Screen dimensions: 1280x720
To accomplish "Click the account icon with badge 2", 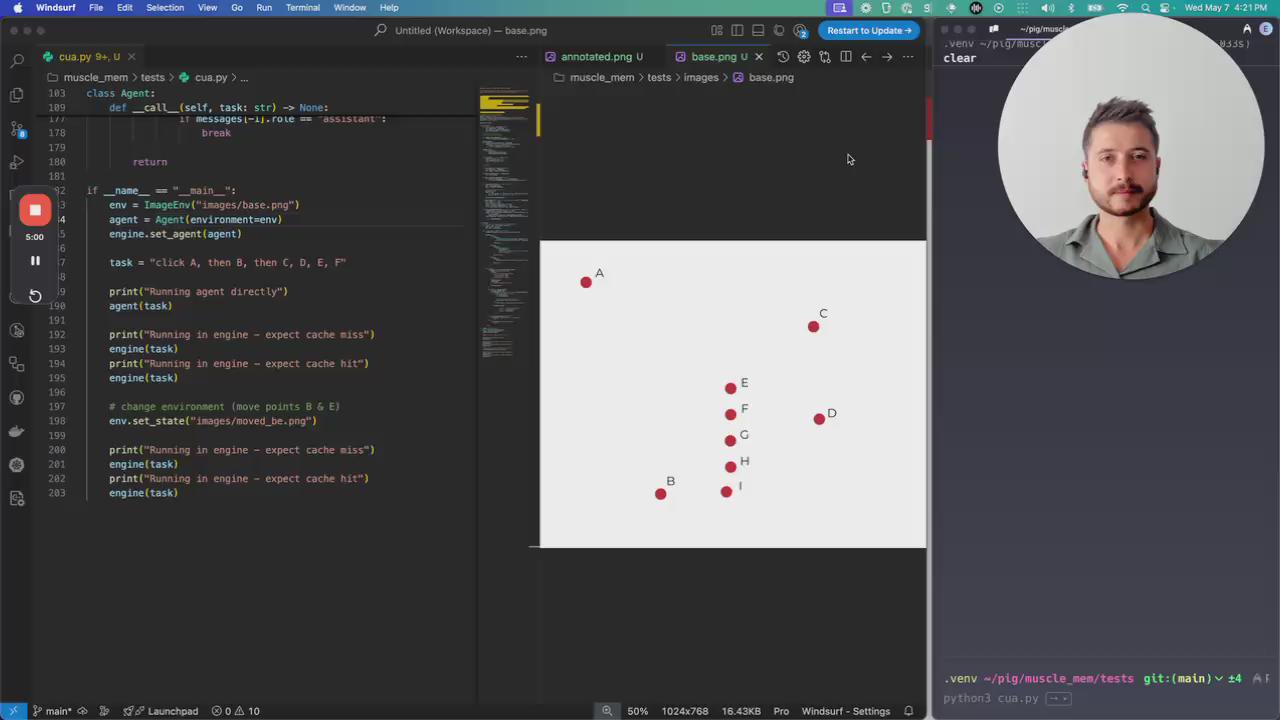I will [x=800, y=31].
